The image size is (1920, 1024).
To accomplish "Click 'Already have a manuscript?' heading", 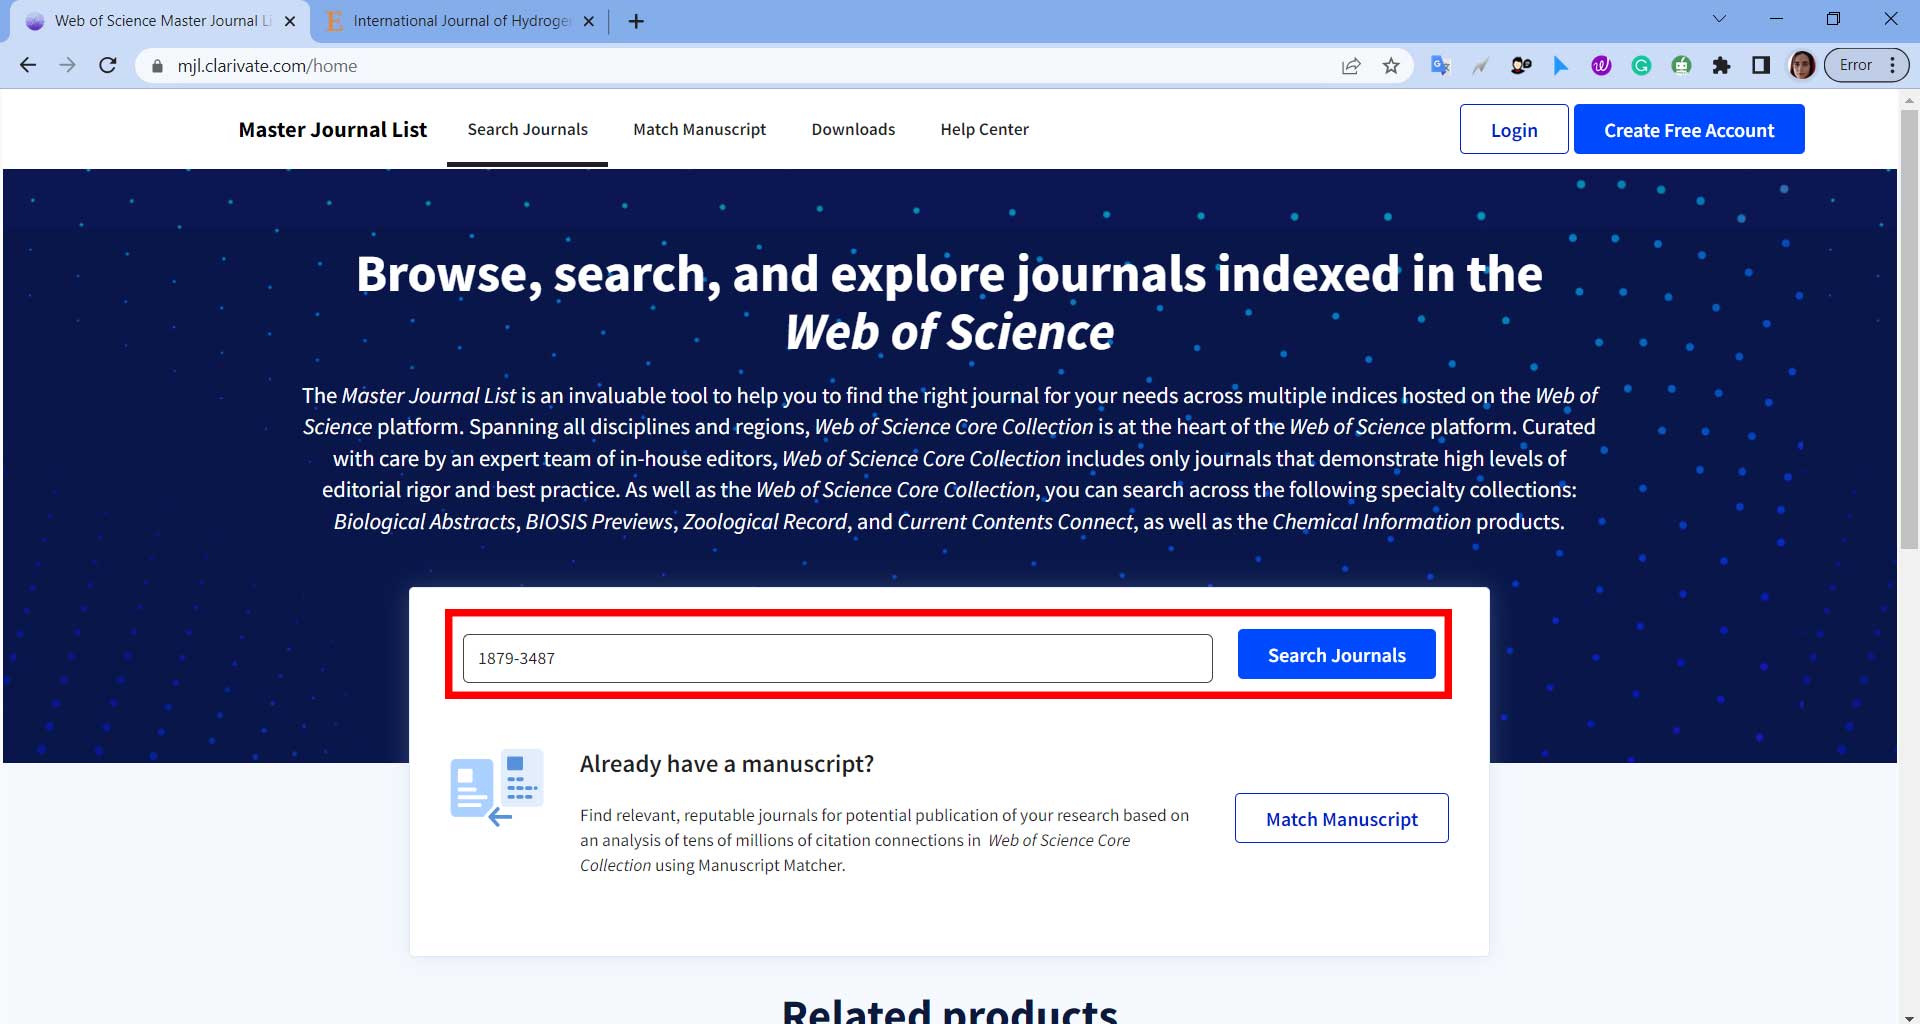I will (727, 764).
